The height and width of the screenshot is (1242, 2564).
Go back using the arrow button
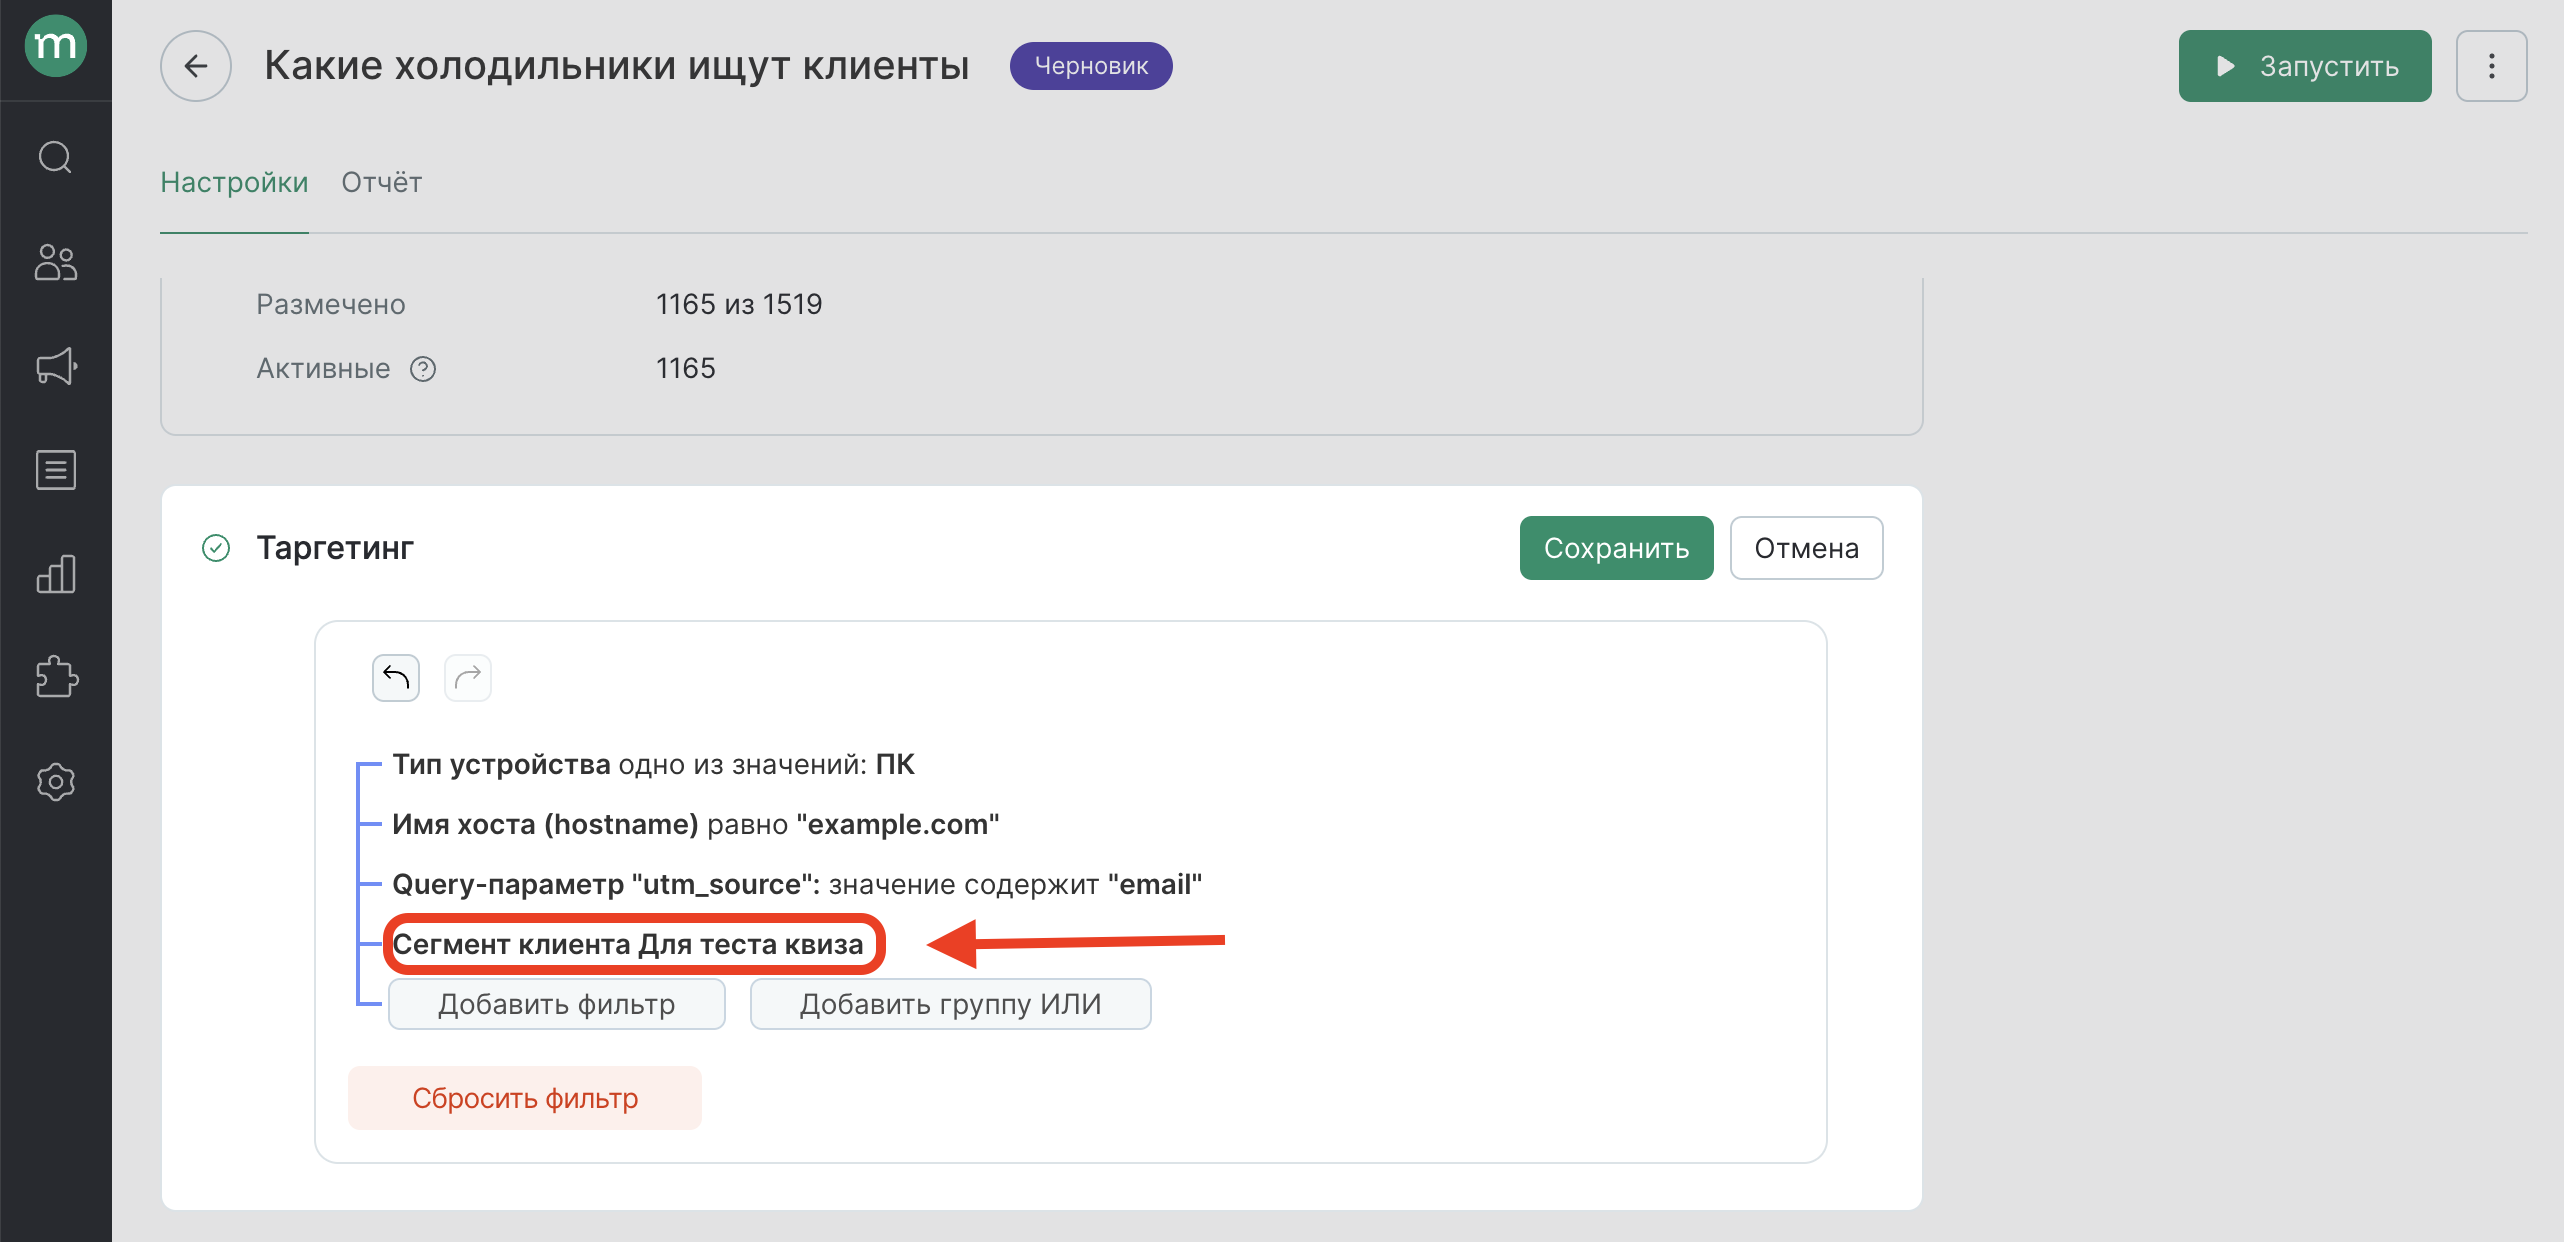196,66
